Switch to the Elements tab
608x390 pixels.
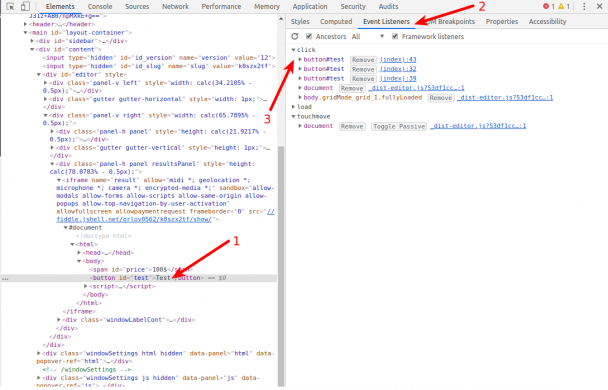(60, 6)
